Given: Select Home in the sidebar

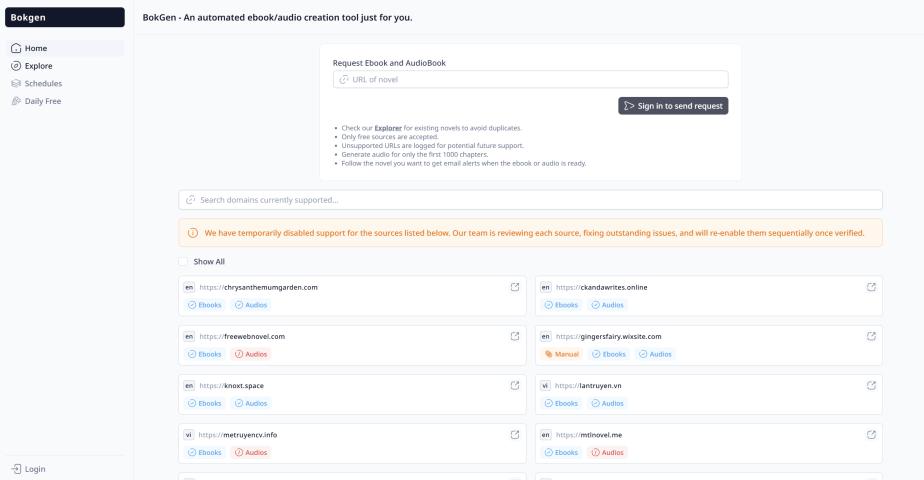Looking at the screenshot, I should pos(36,48).
